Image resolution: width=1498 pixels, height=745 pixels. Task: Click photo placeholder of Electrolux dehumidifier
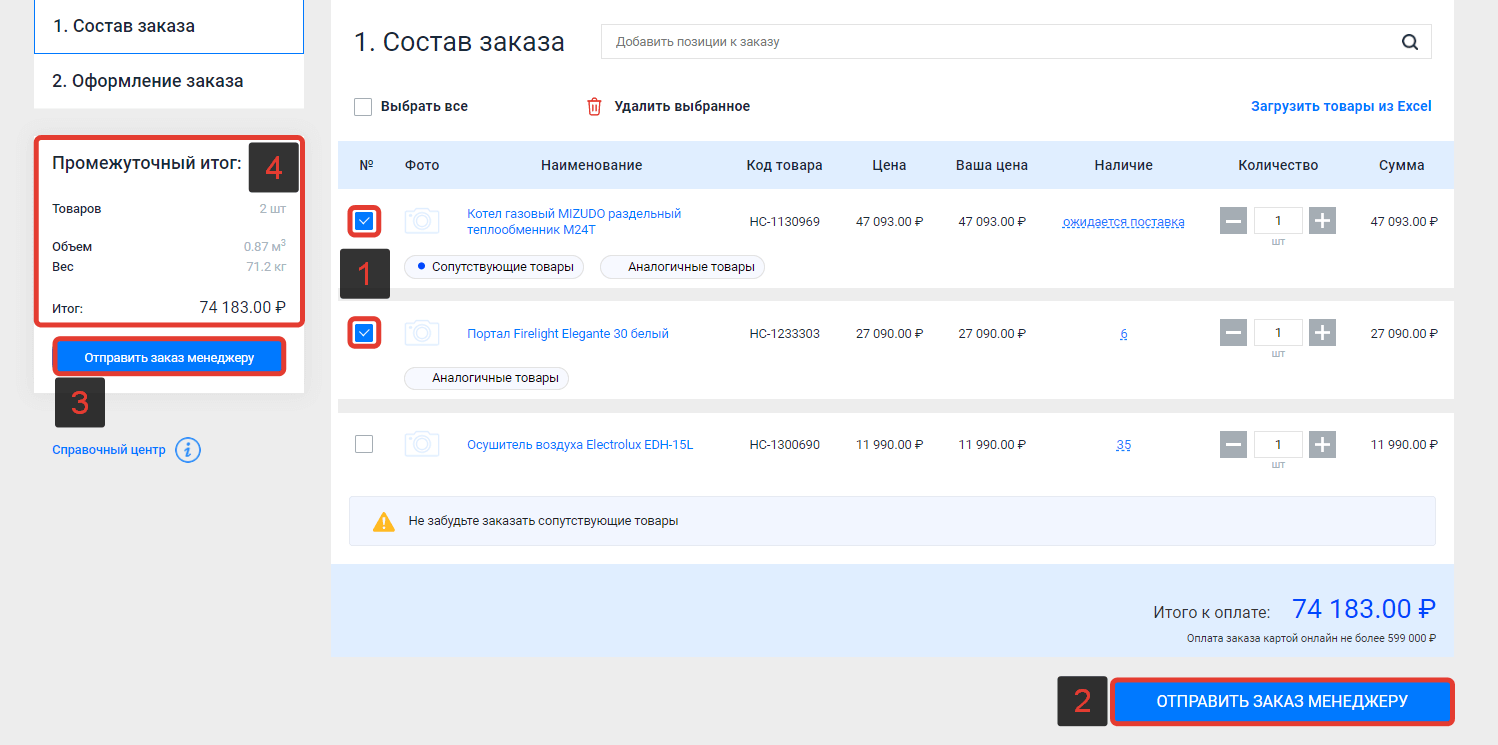(x=422, y=444)
